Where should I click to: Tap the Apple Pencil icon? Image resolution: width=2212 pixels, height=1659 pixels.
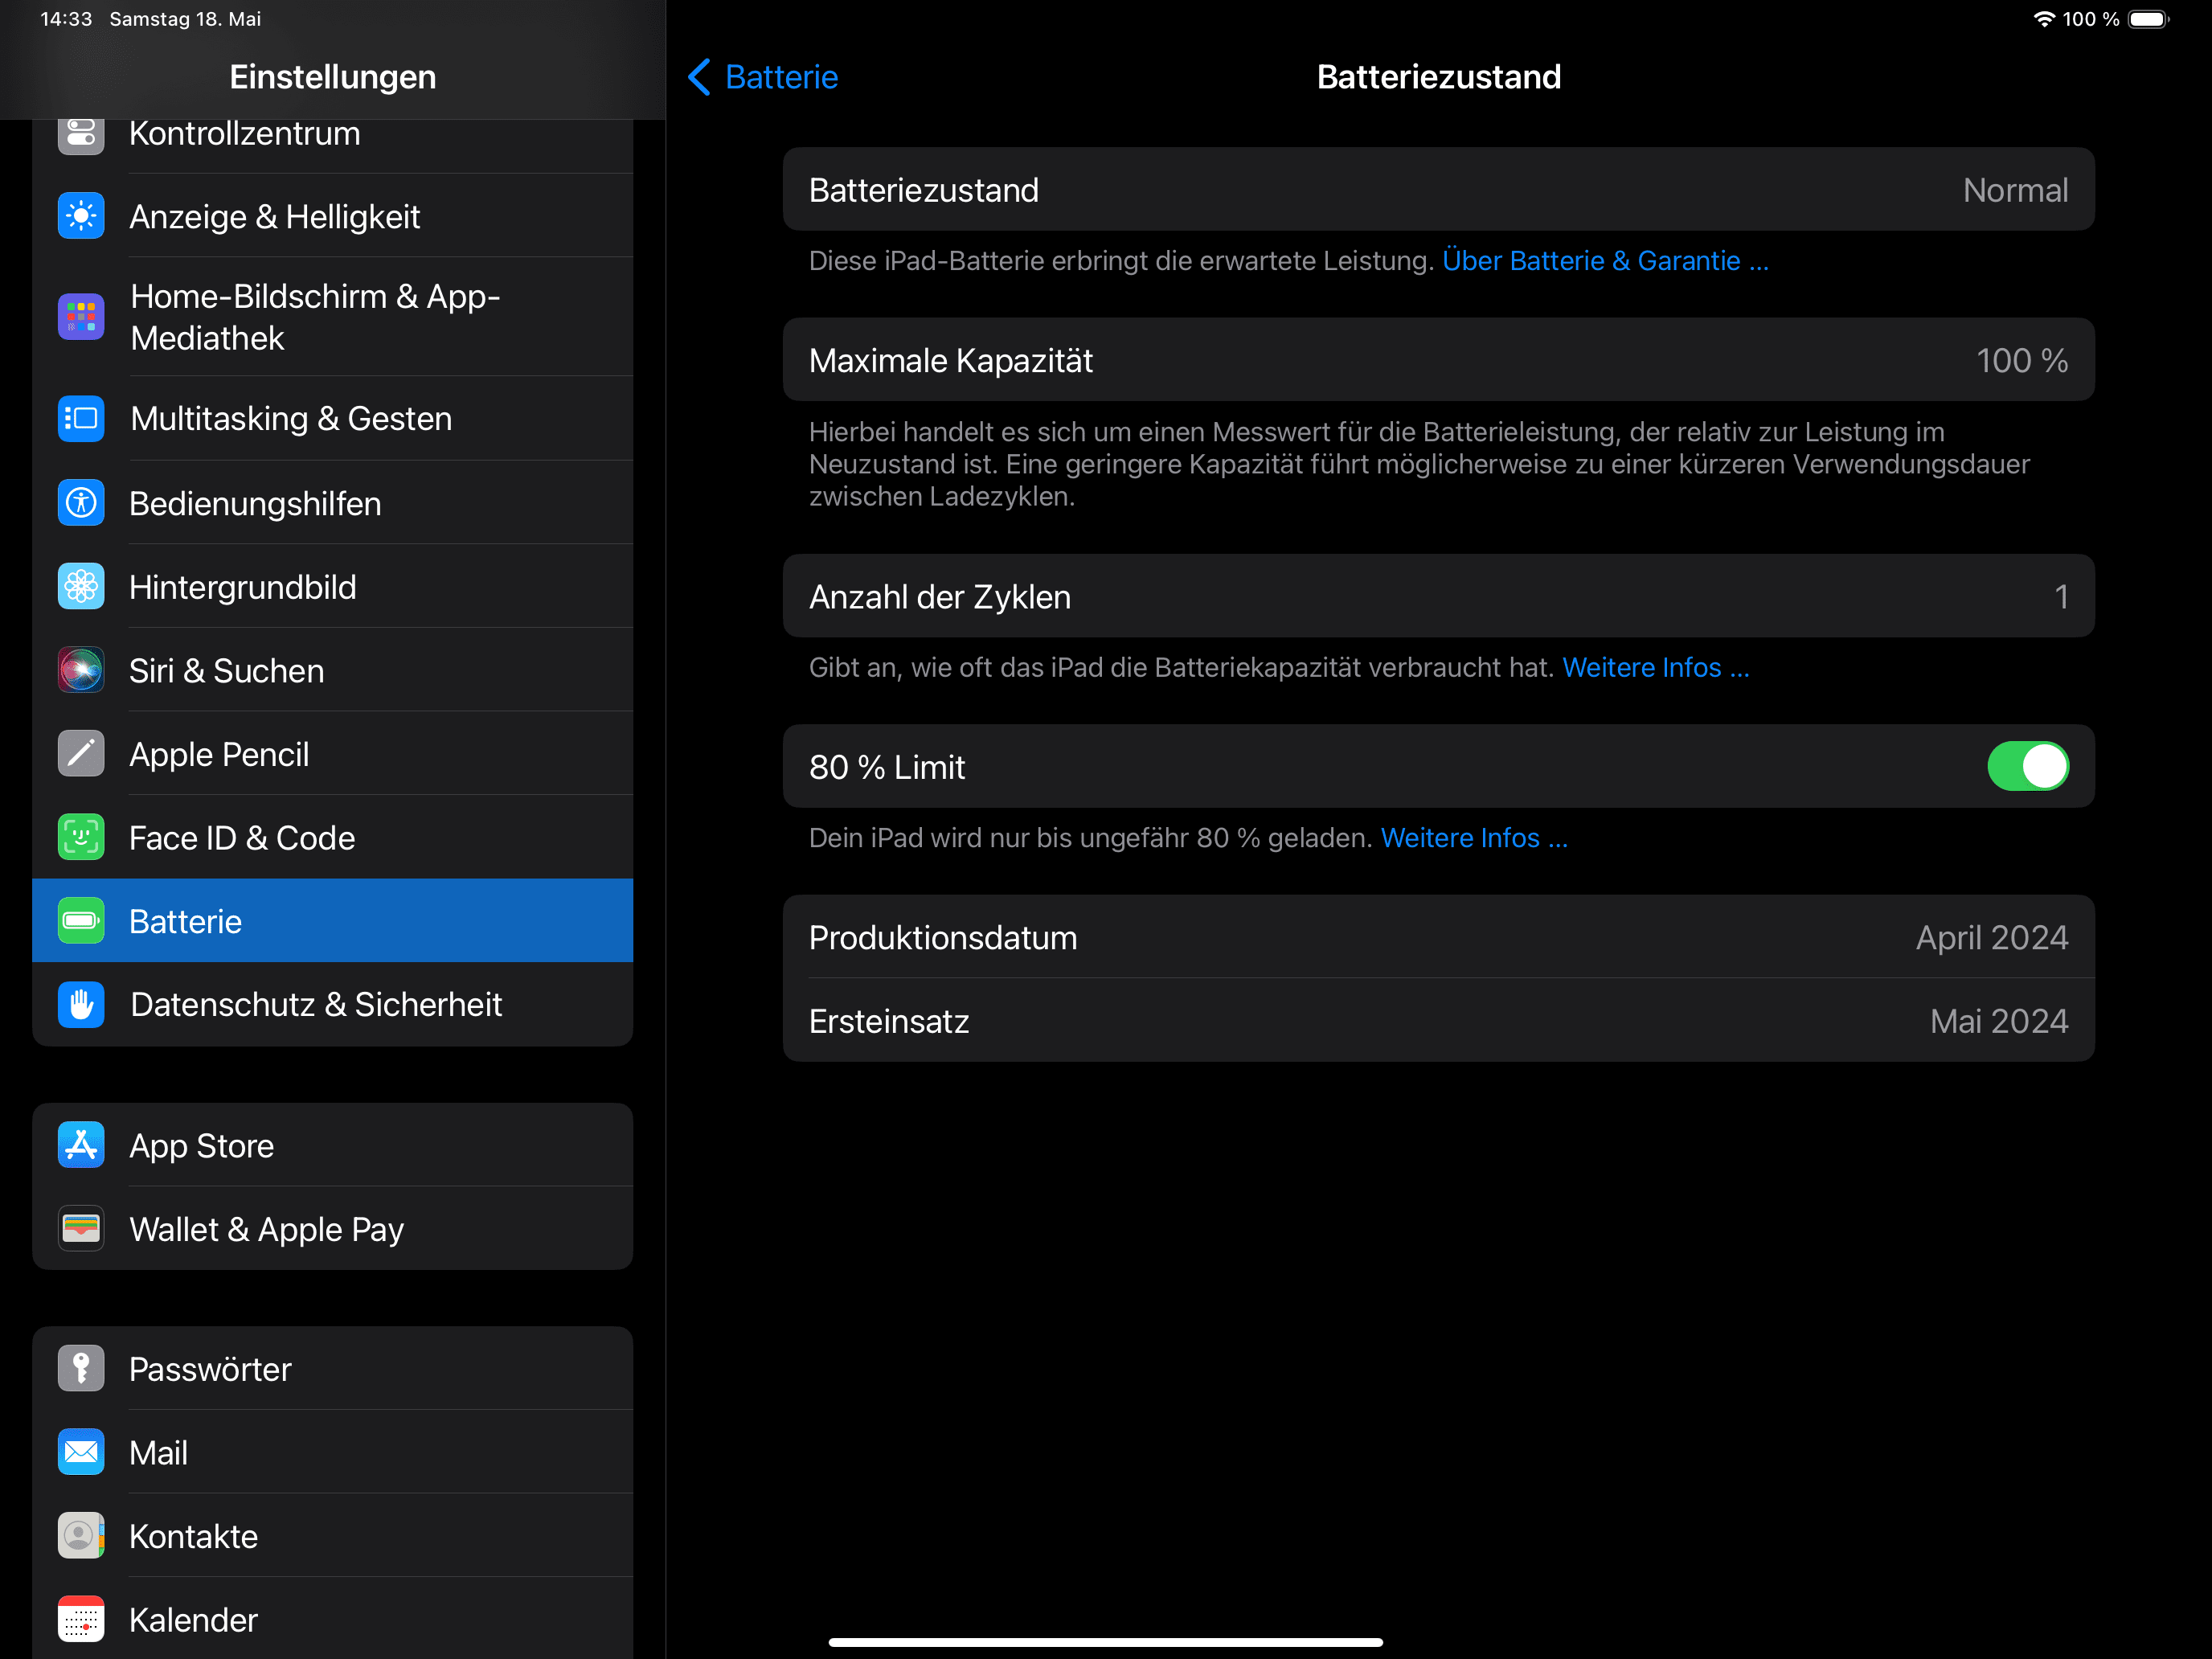click(81, 754)
